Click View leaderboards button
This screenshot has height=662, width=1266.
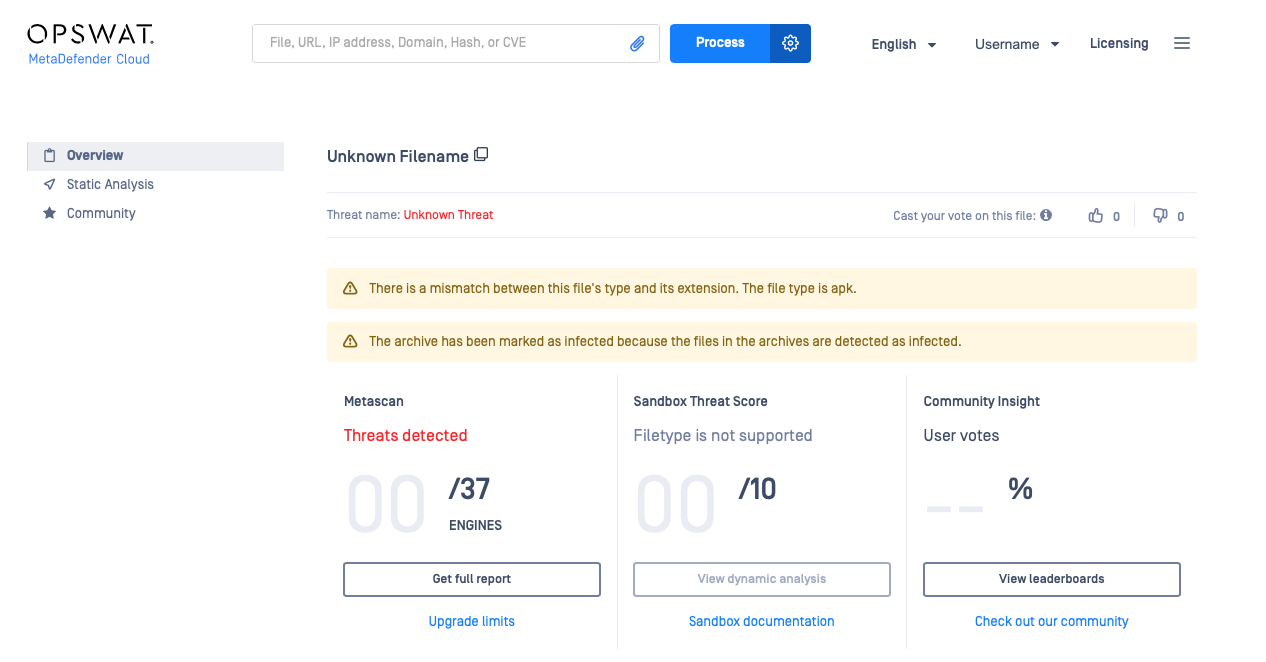(1052, 579)
